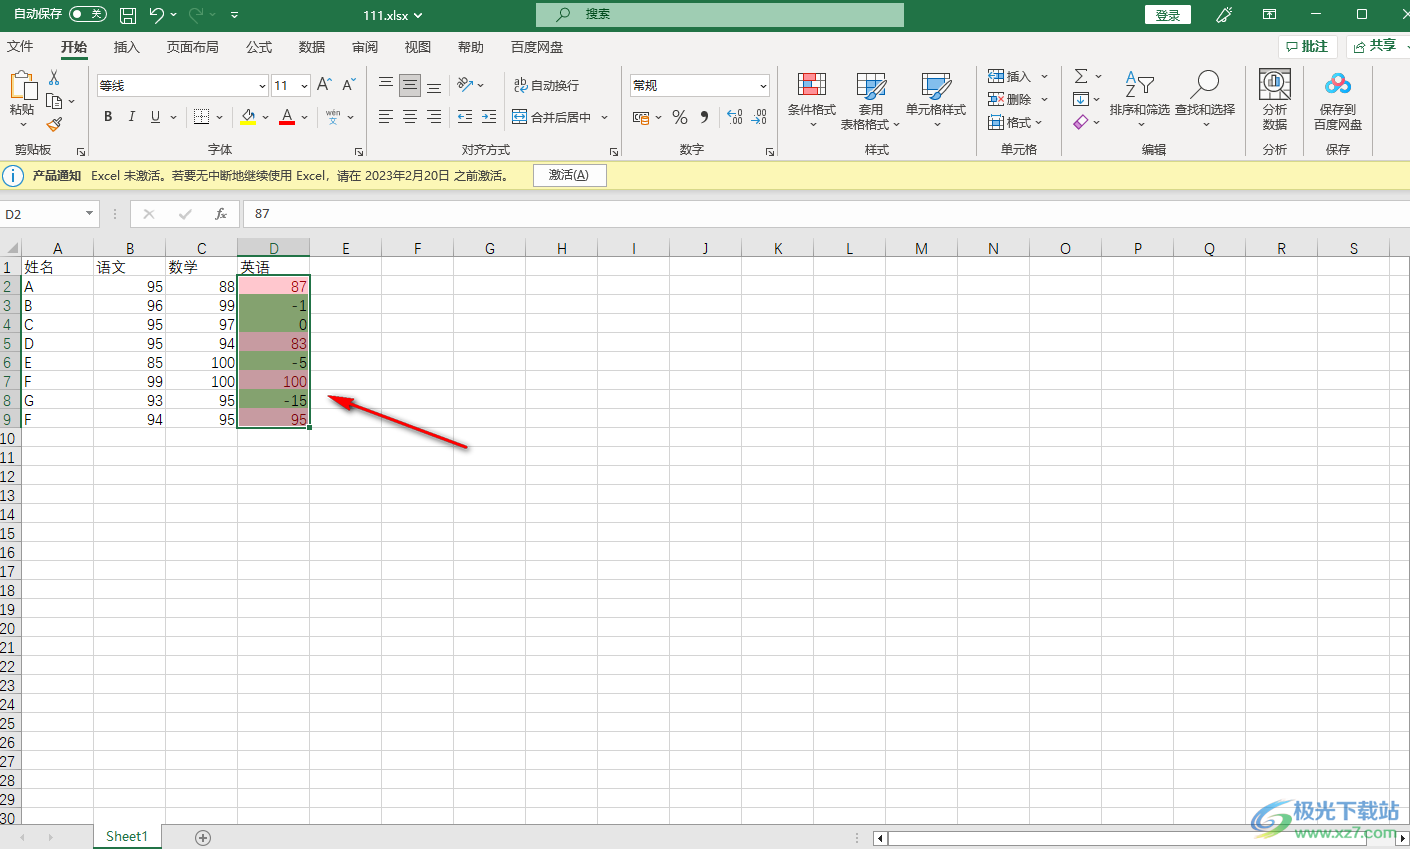Click the Comments (批注) button

1308,46
